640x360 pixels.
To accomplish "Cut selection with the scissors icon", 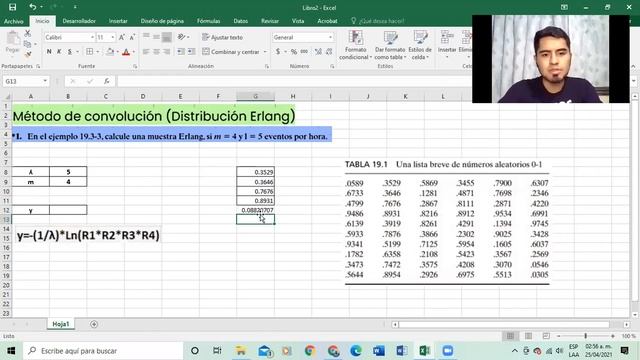I will point(28,33).
